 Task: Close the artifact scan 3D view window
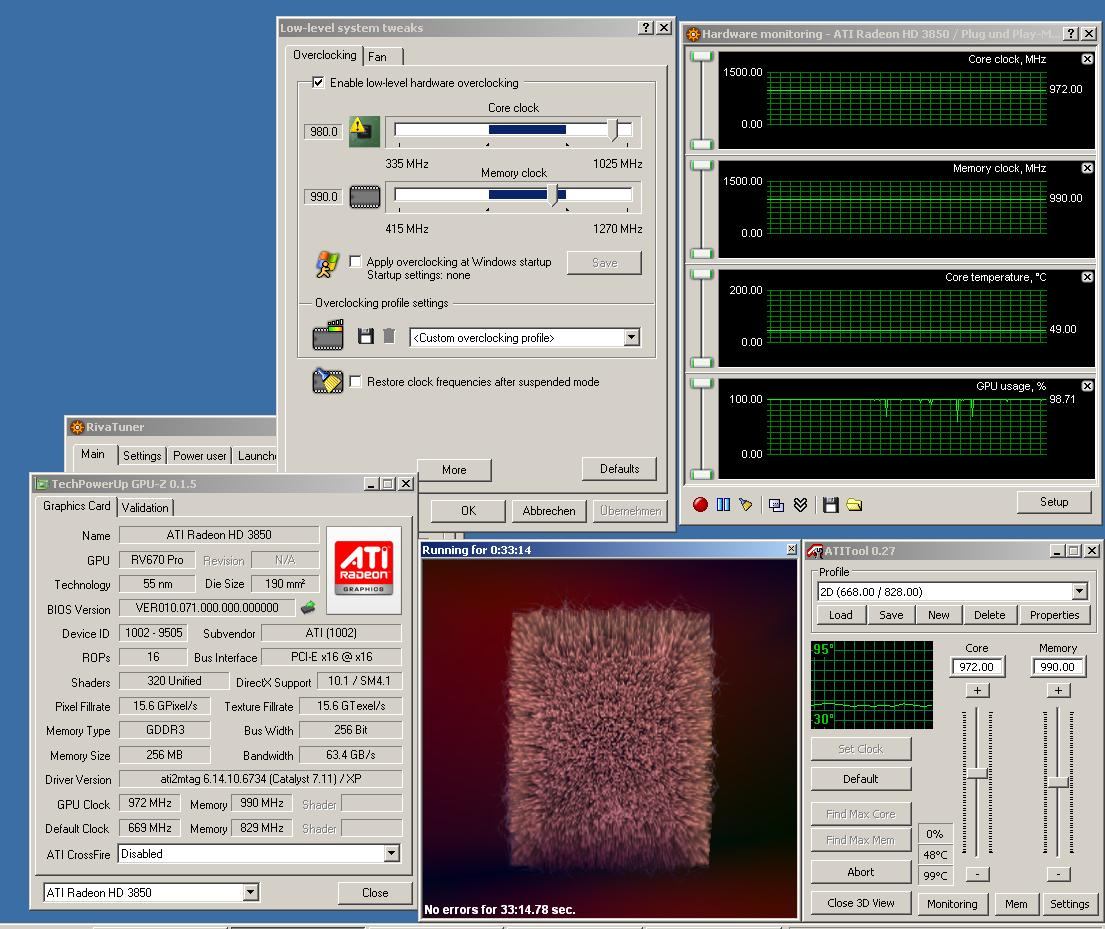click(x=791, y=549)
